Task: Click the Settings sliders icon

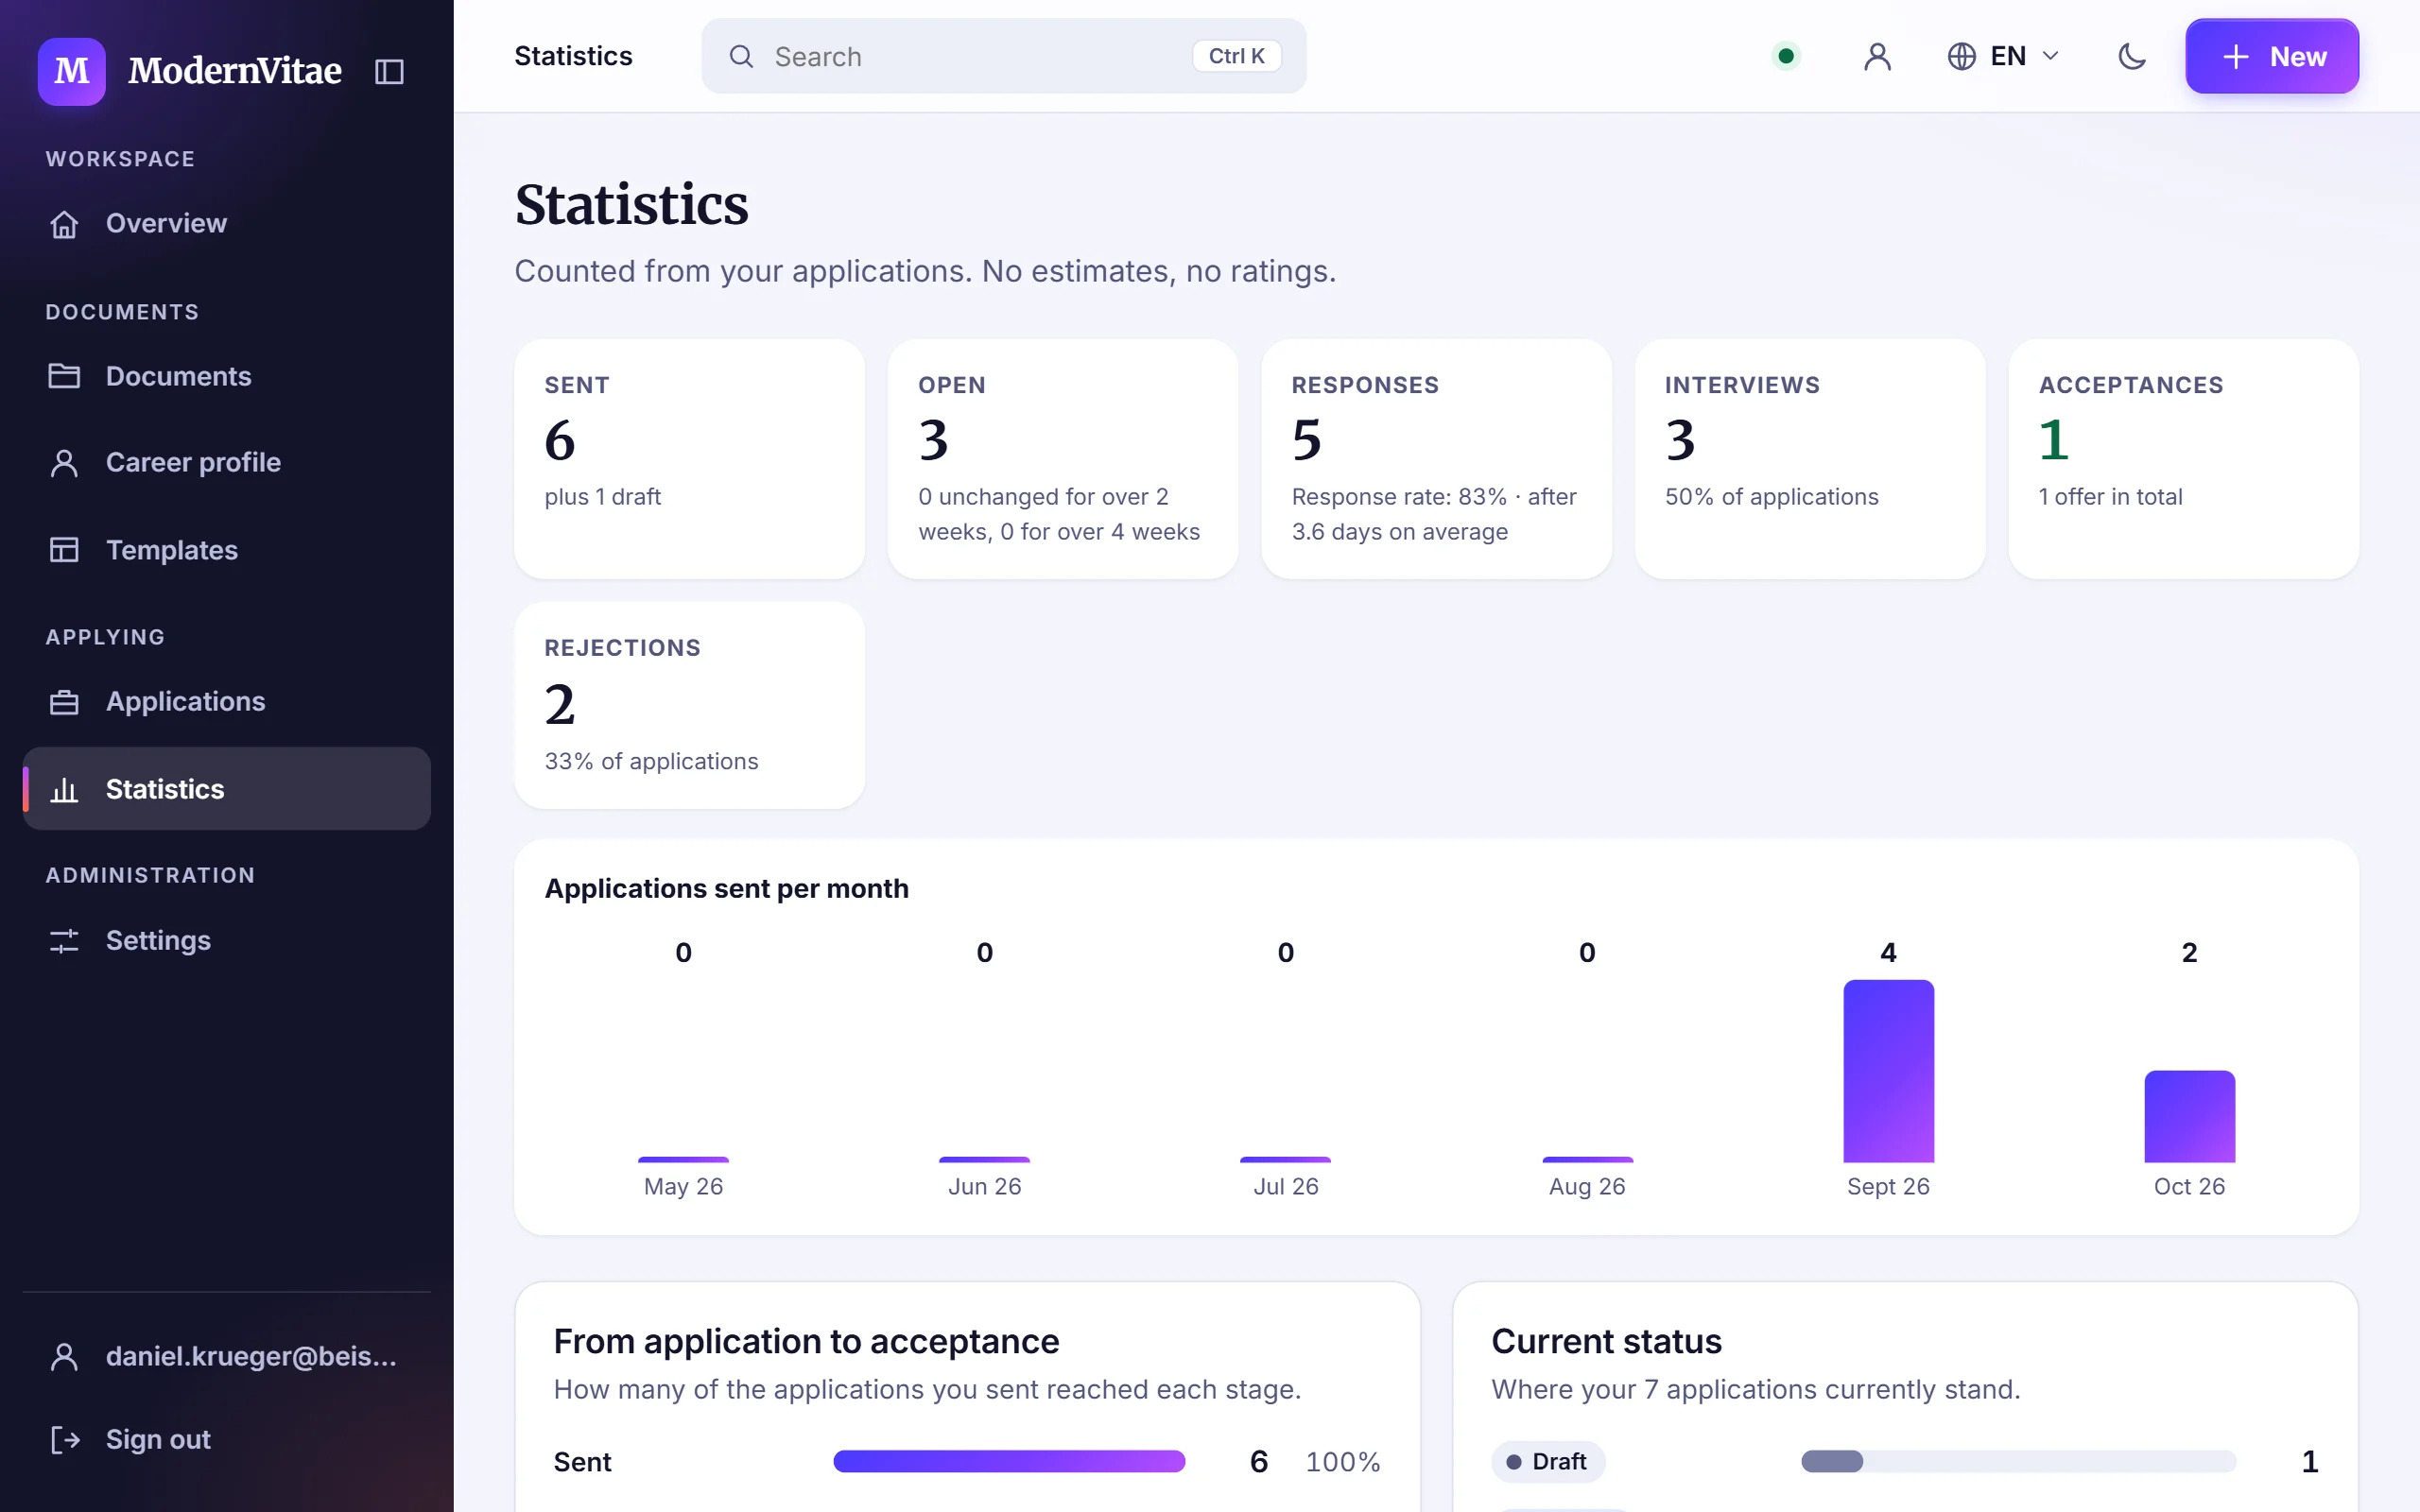Action: tap(64, 941)
